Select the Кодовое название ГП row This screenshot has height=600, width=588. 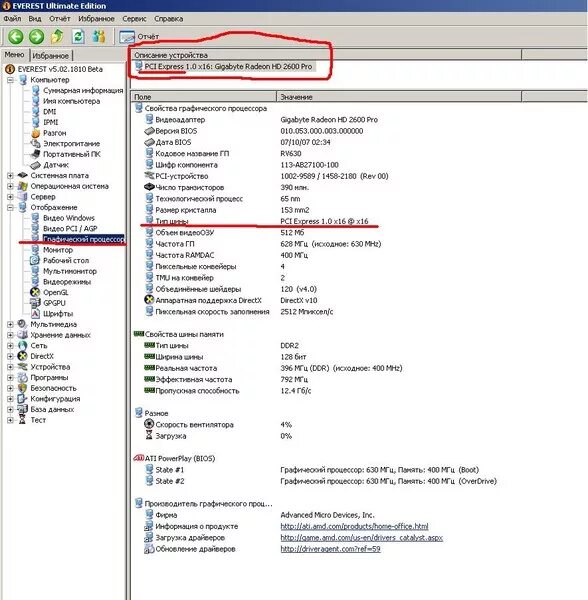click(223, 154)
